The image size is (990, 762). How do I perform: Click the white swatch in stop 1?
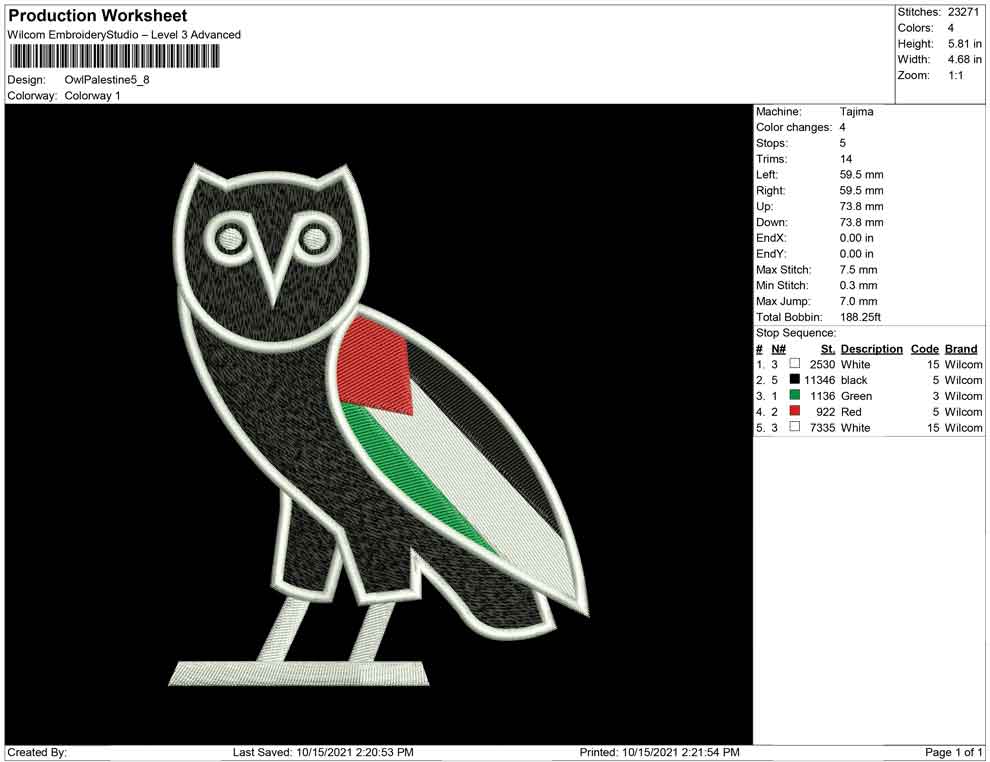(794, 364)
